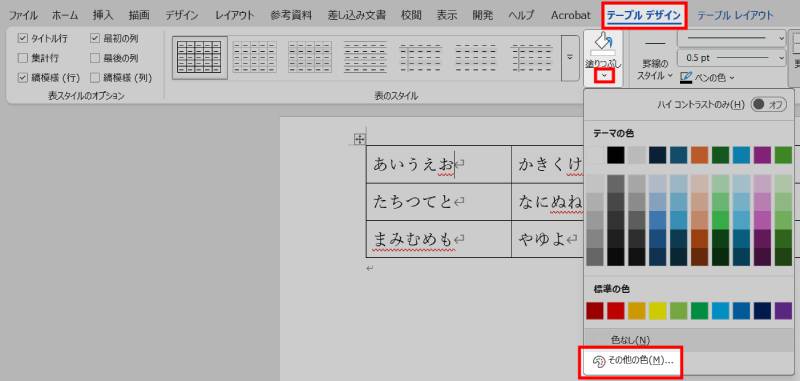Select 色なし(N) option
The height and width of the screenshot is (381, 800).
(x=630, y=340)
